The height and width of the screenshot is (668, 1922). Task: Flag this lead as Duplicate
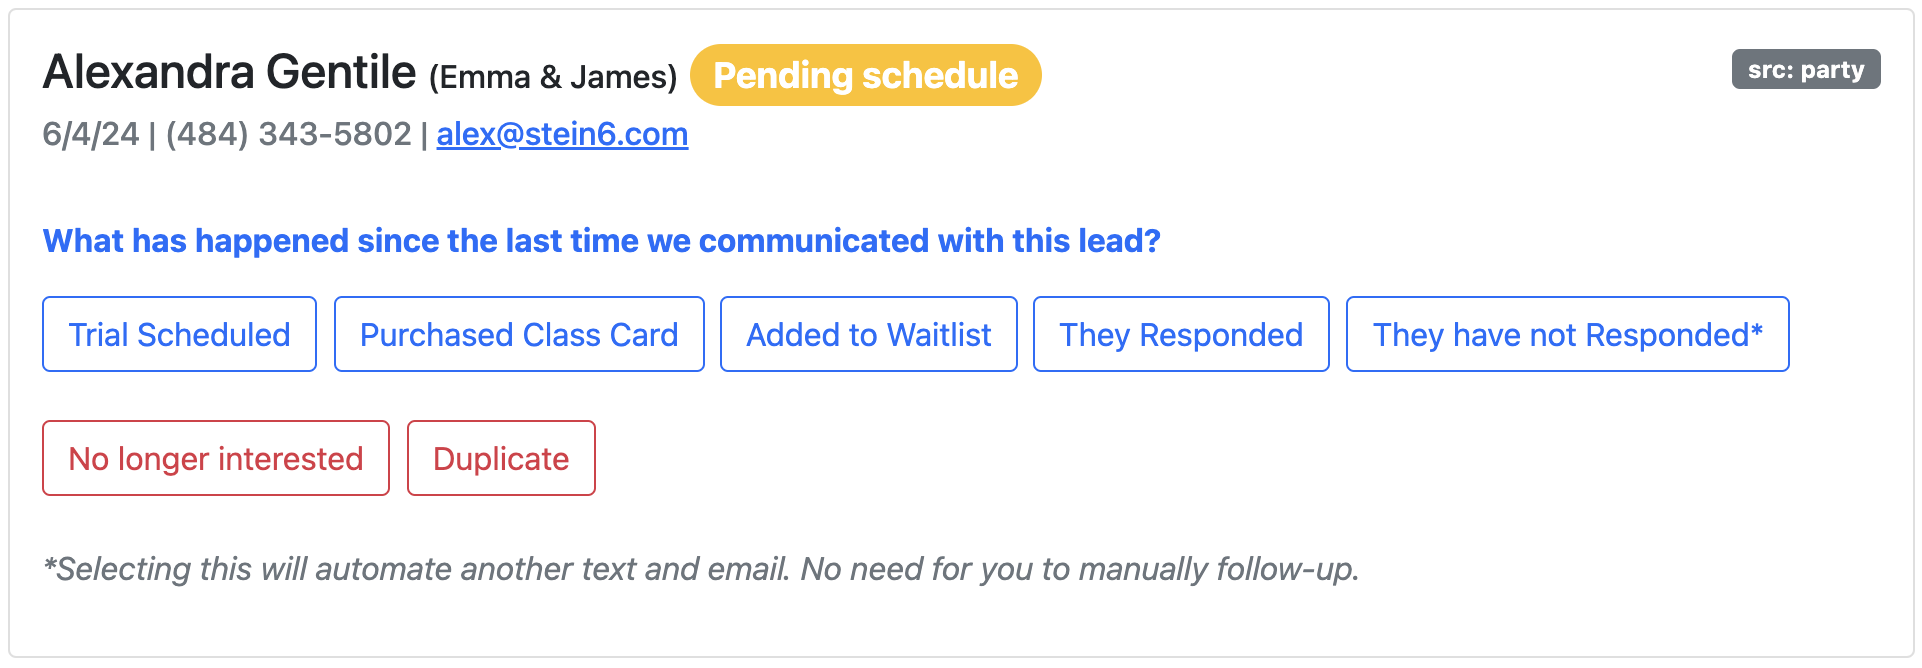501,458
